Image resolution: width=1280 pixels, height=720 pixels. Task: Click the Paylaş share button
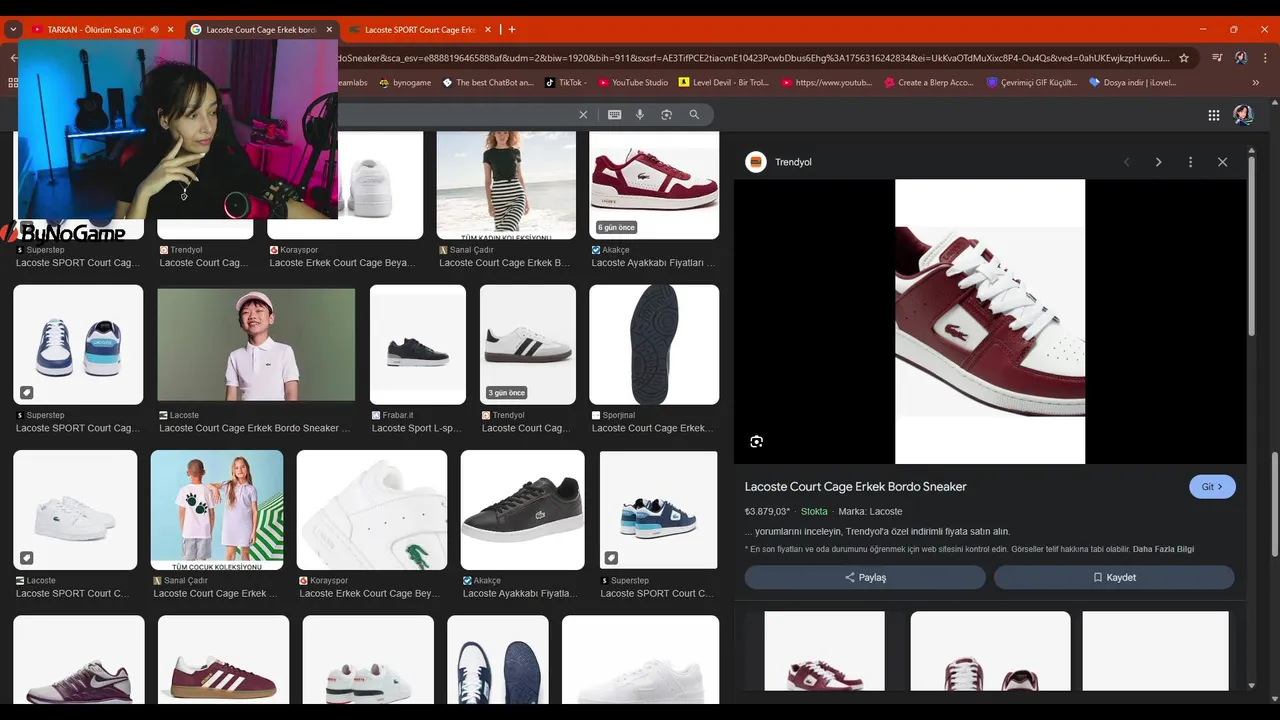pos(865,577)
